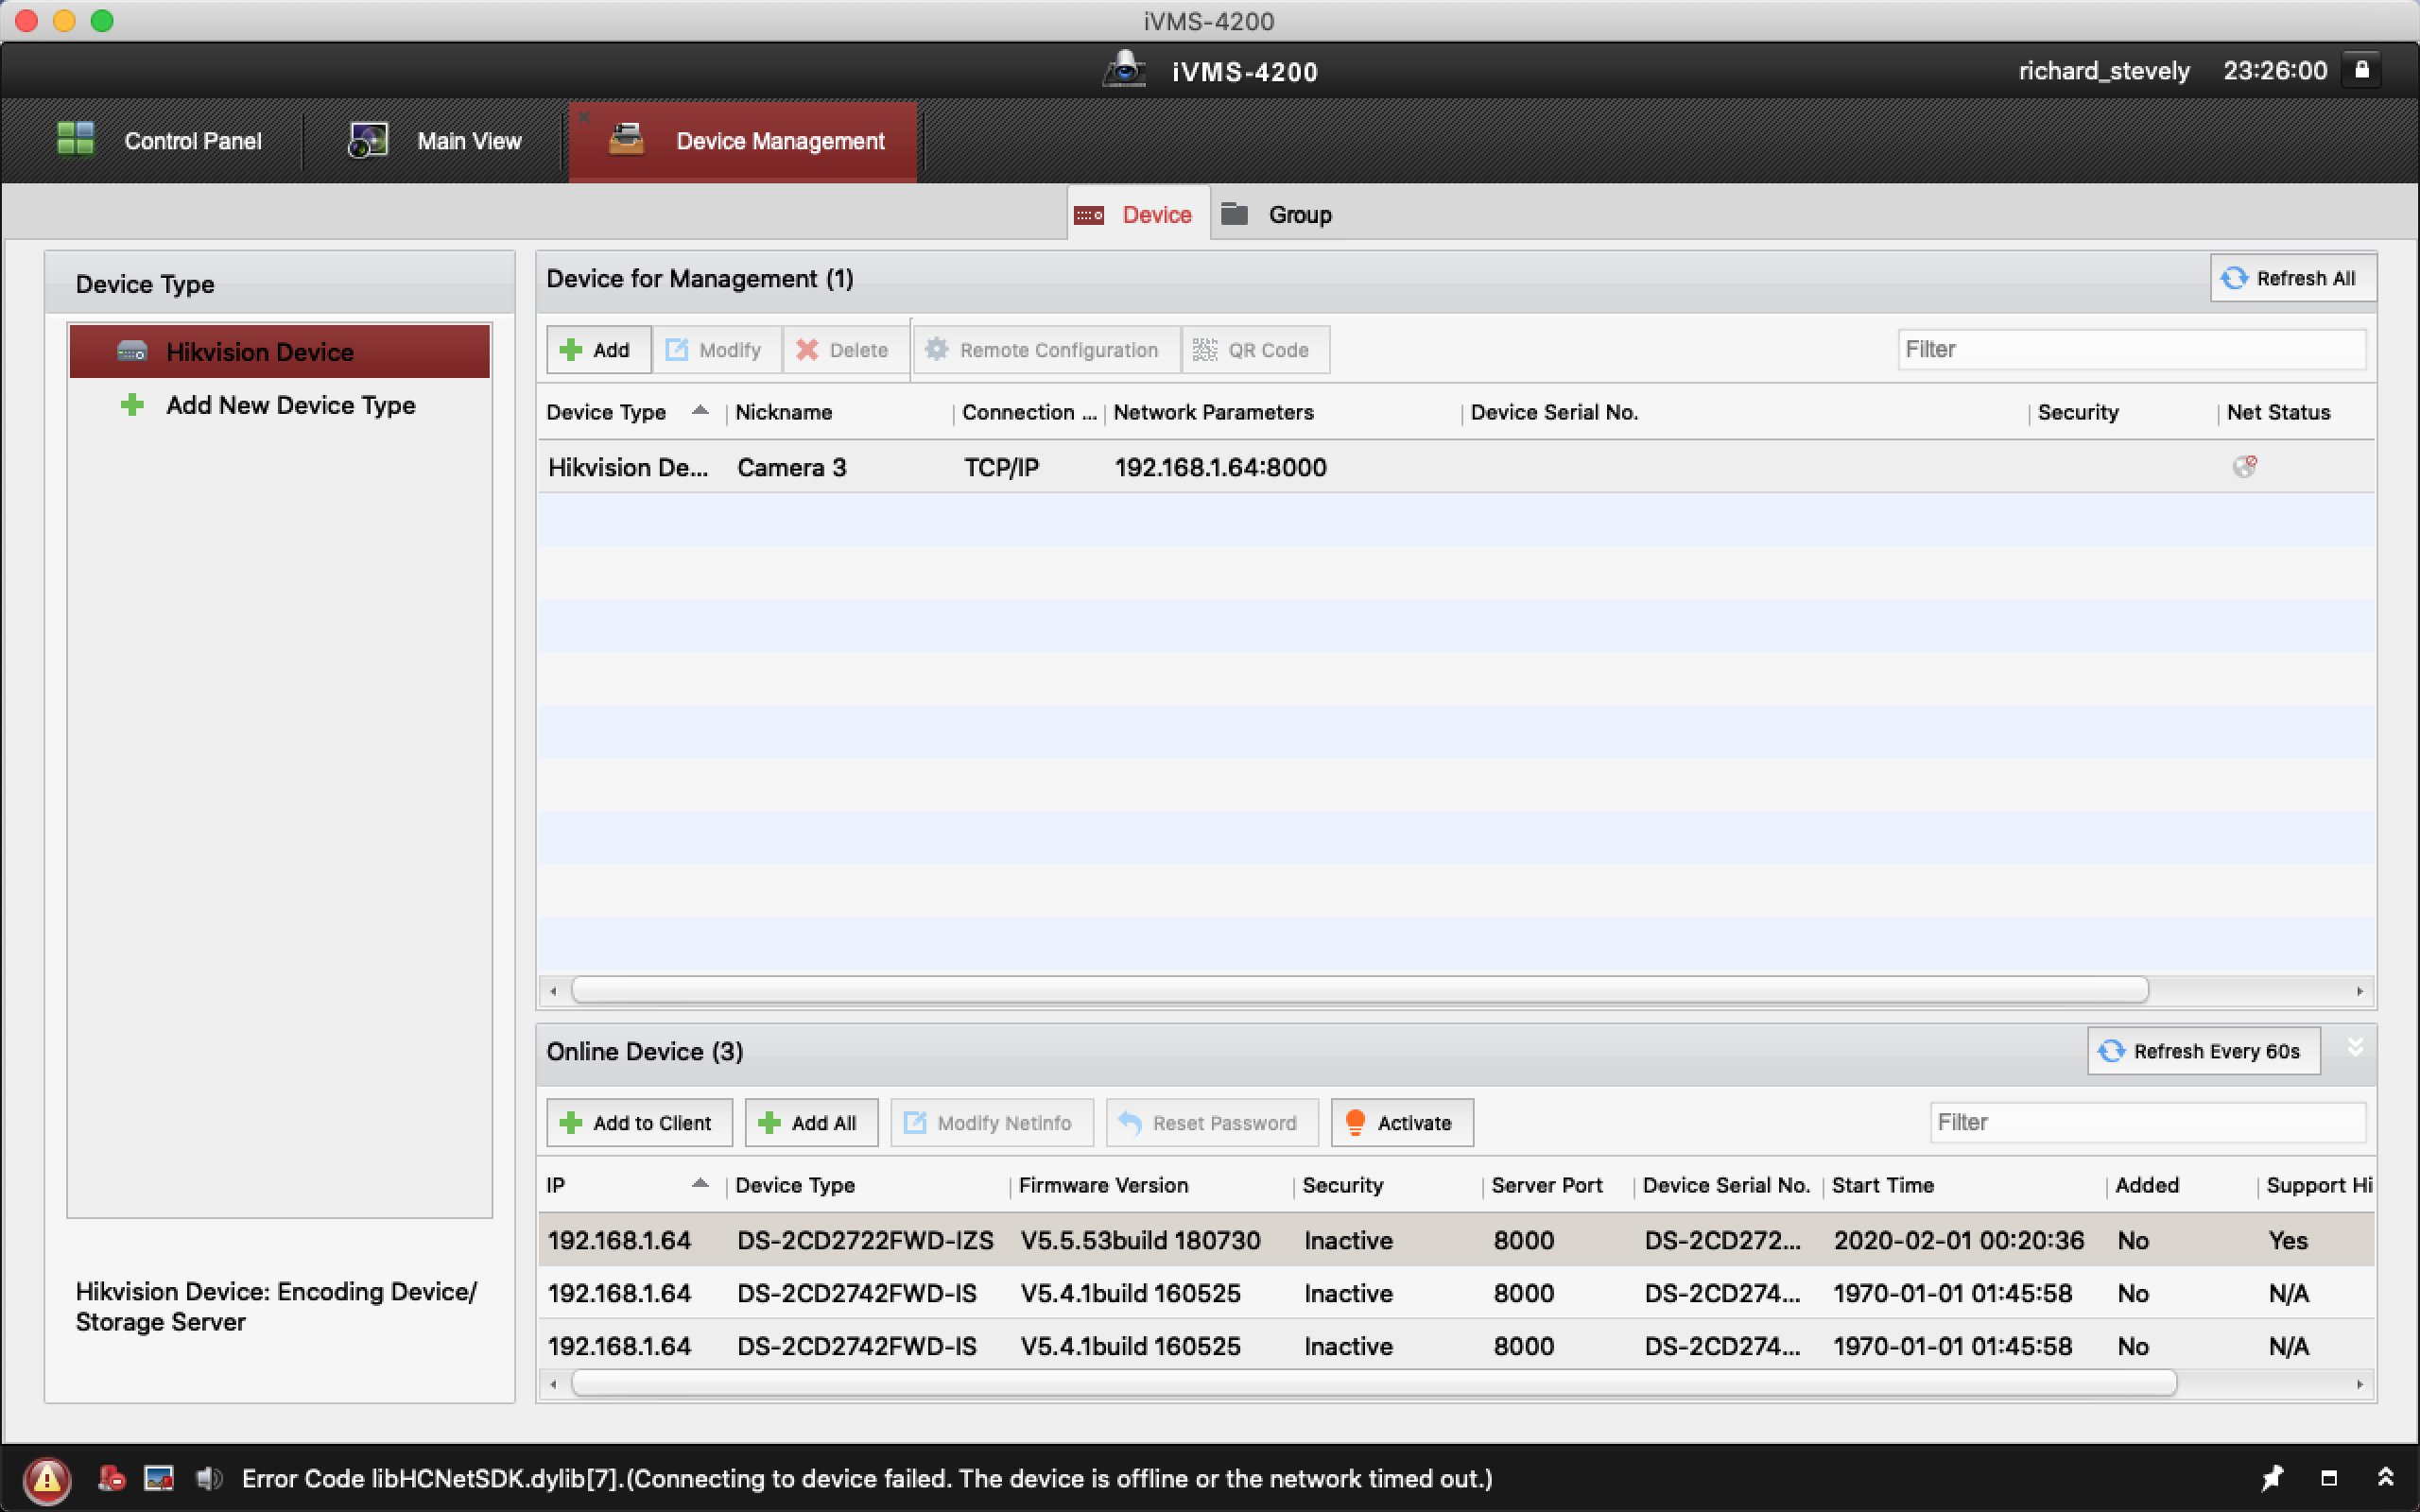Activate the selected inactive camera

click(1400, 1122)
